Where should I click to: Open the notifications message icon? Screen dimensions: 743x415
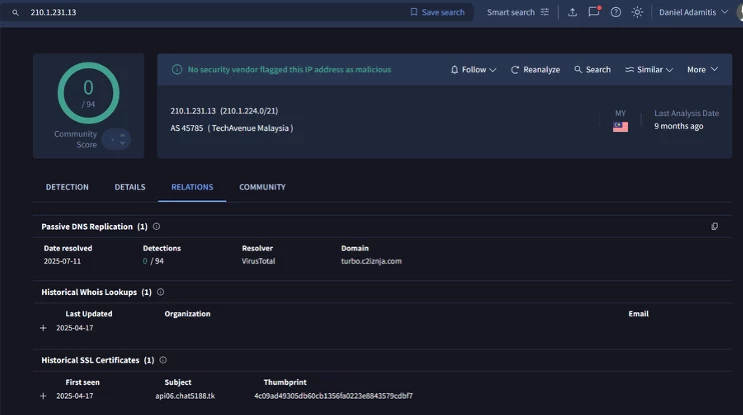click(594, 12)
